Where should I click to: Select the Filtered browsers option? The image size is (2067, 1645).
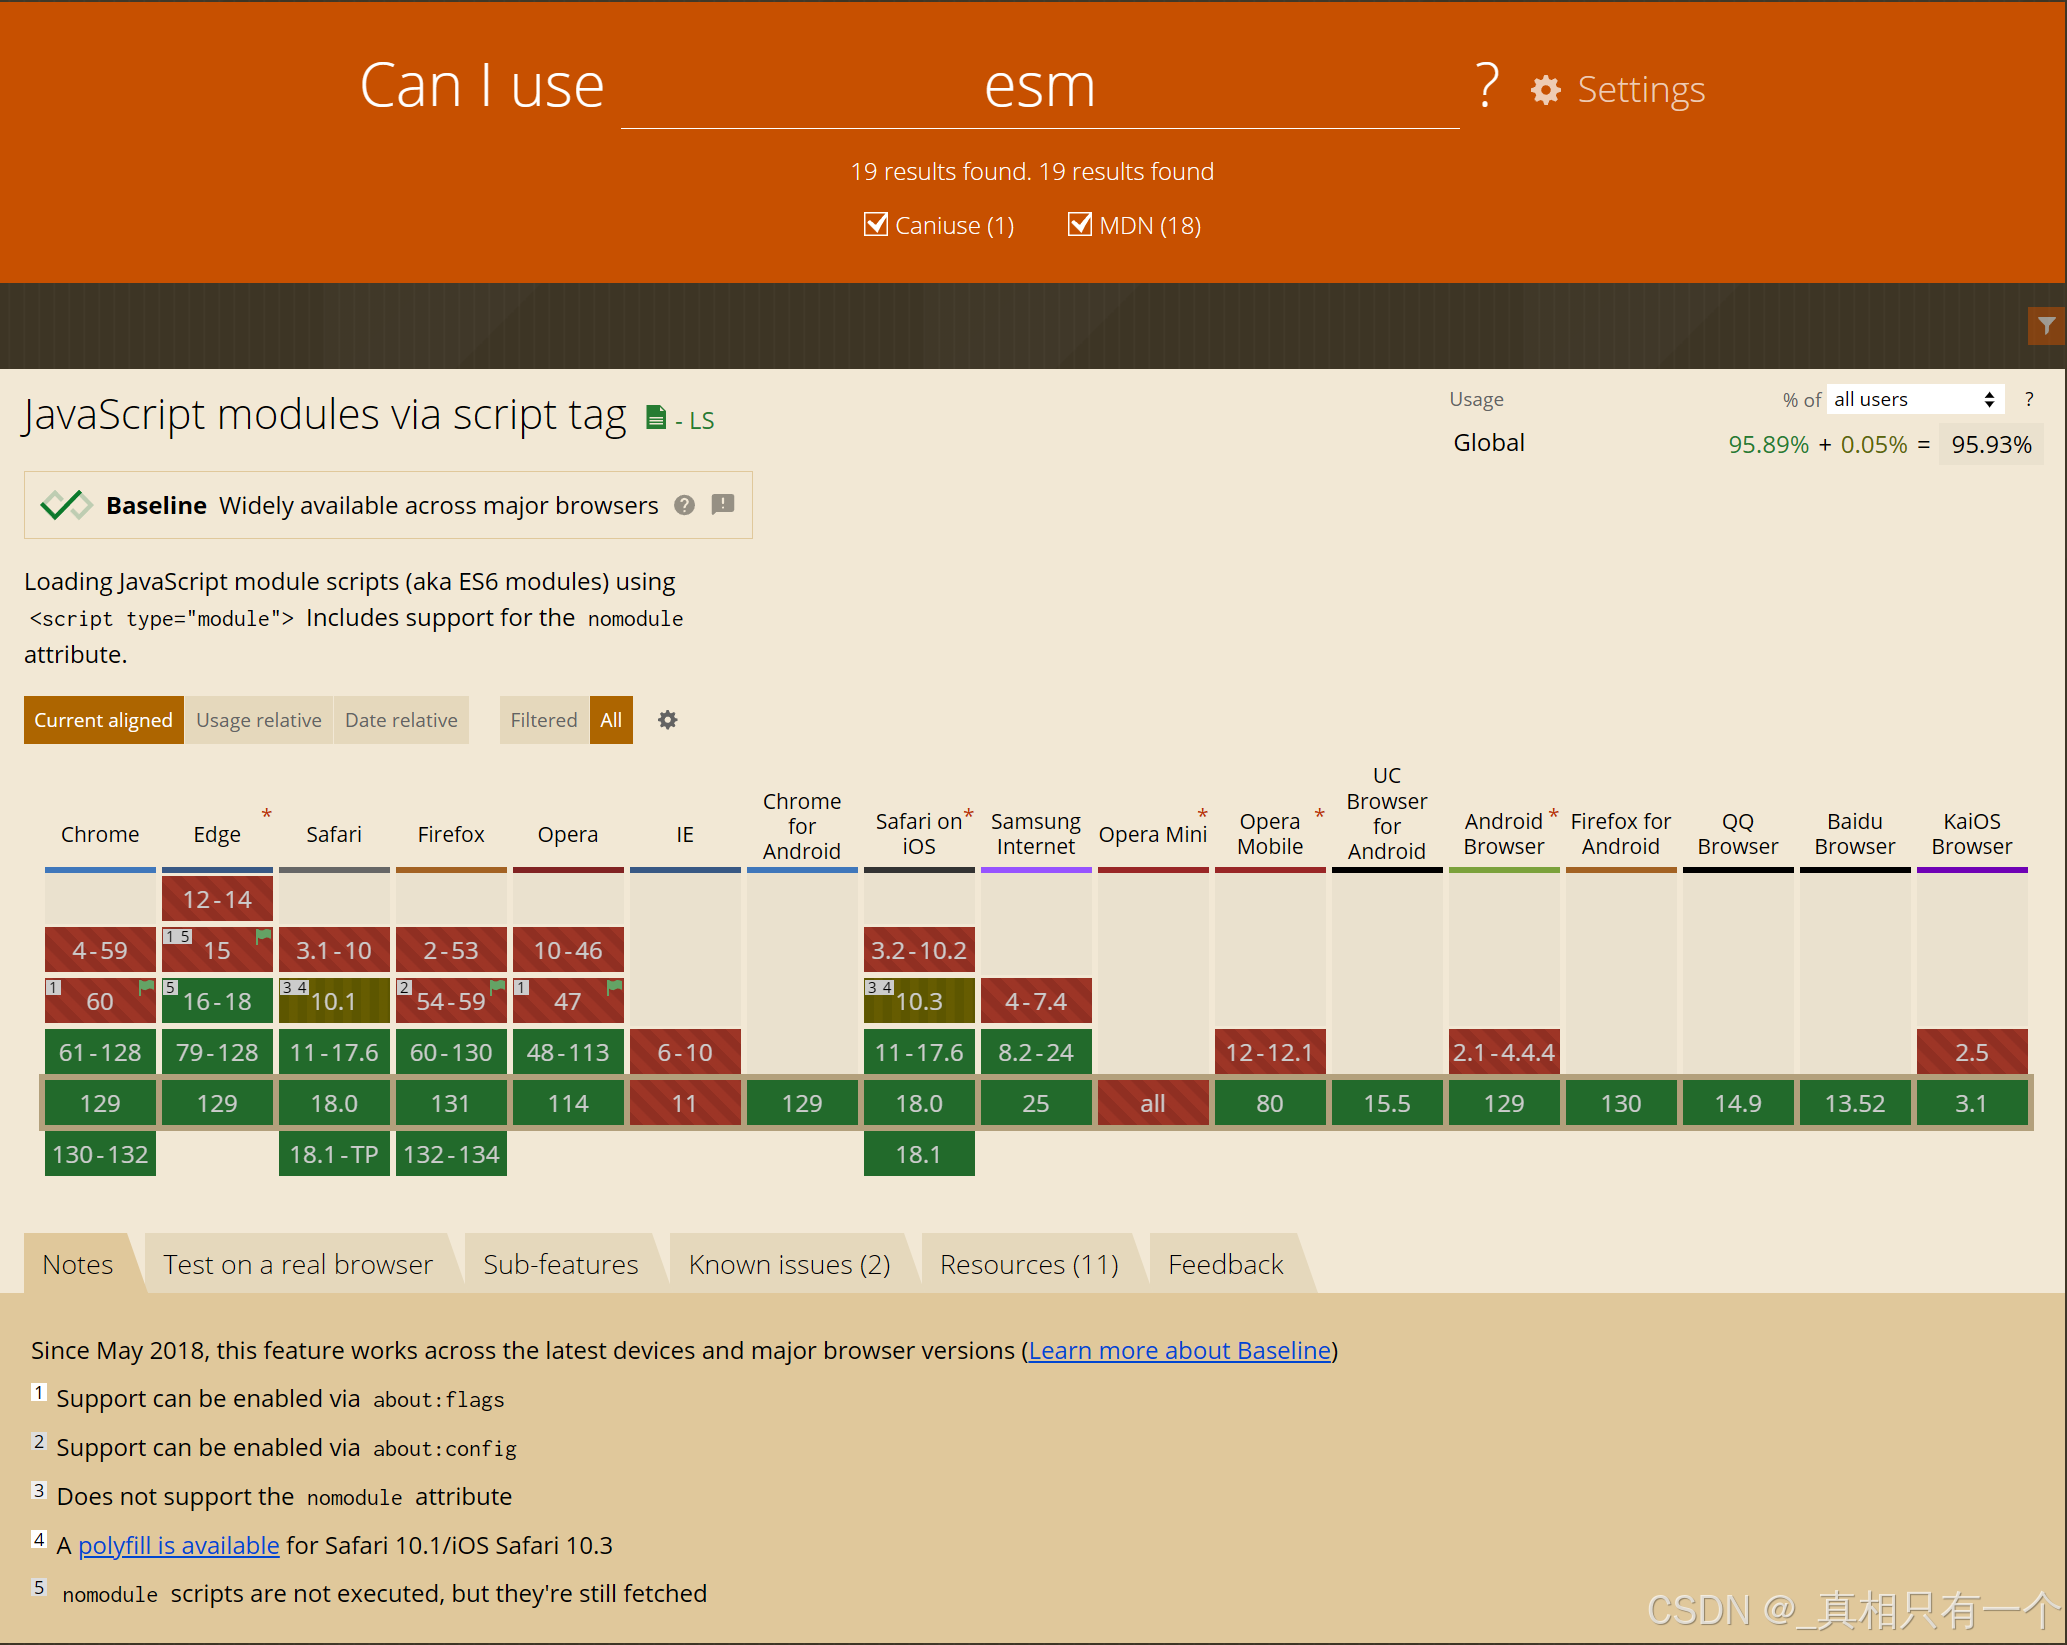(x=544, y=720)
